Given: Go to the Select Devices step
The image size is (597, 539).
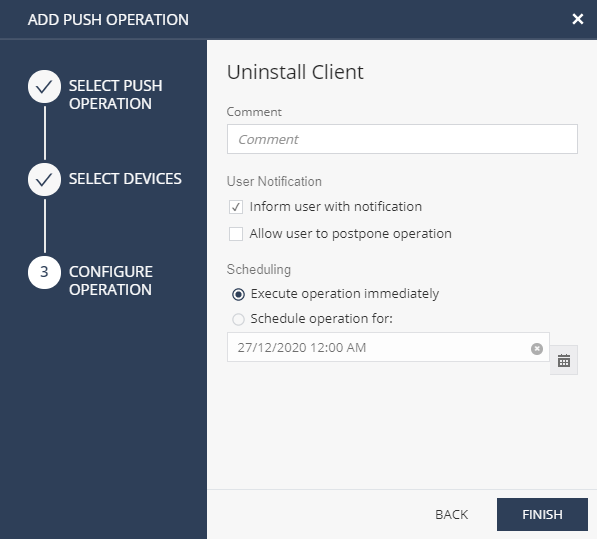Looking at the screenshot, I should point(125,179).
